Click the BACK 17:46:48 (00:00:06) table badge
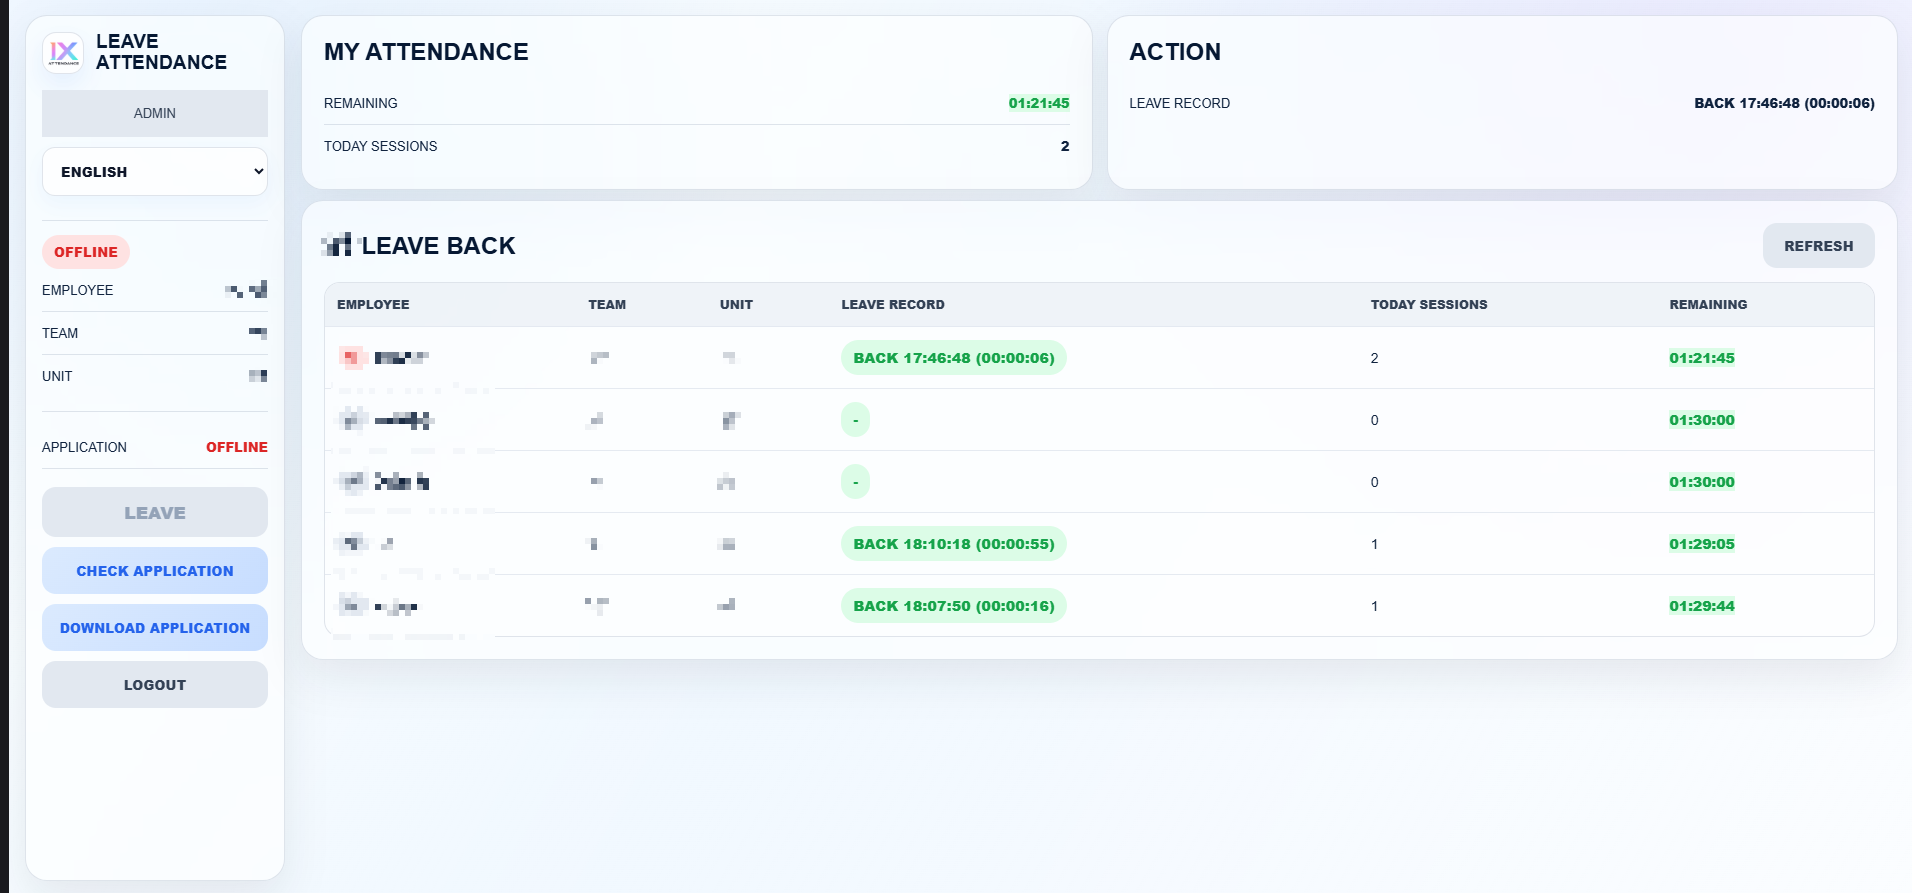This screenshot has width=1912, height=893. (x=954, y=358)
